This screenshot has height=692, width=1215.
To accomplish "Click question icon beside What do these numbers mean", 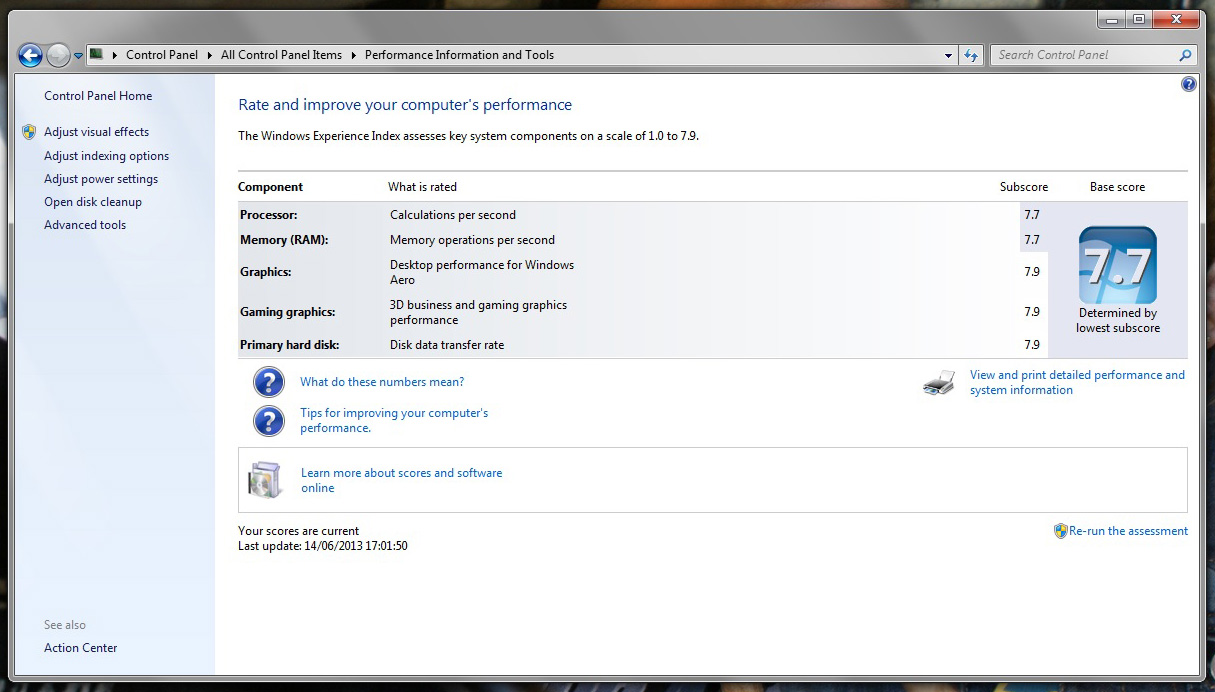I will [269, 382].
